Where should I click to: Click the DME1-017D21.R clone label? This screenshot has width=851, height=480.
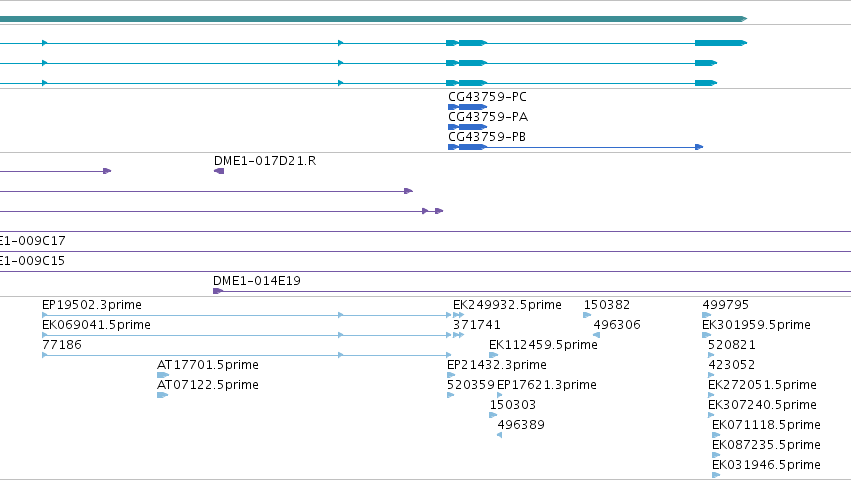(264, 161)
